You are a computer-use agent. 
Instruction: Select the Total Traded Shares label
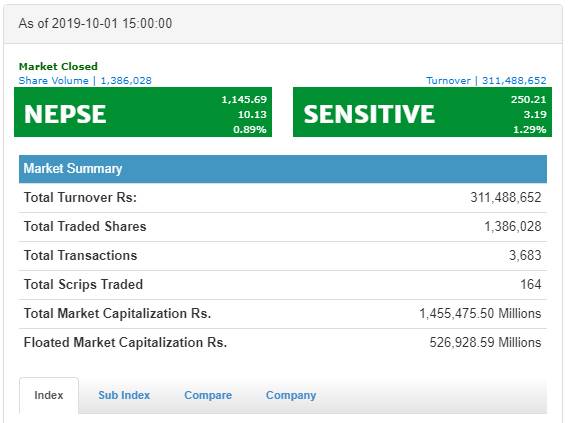(85, 226)
